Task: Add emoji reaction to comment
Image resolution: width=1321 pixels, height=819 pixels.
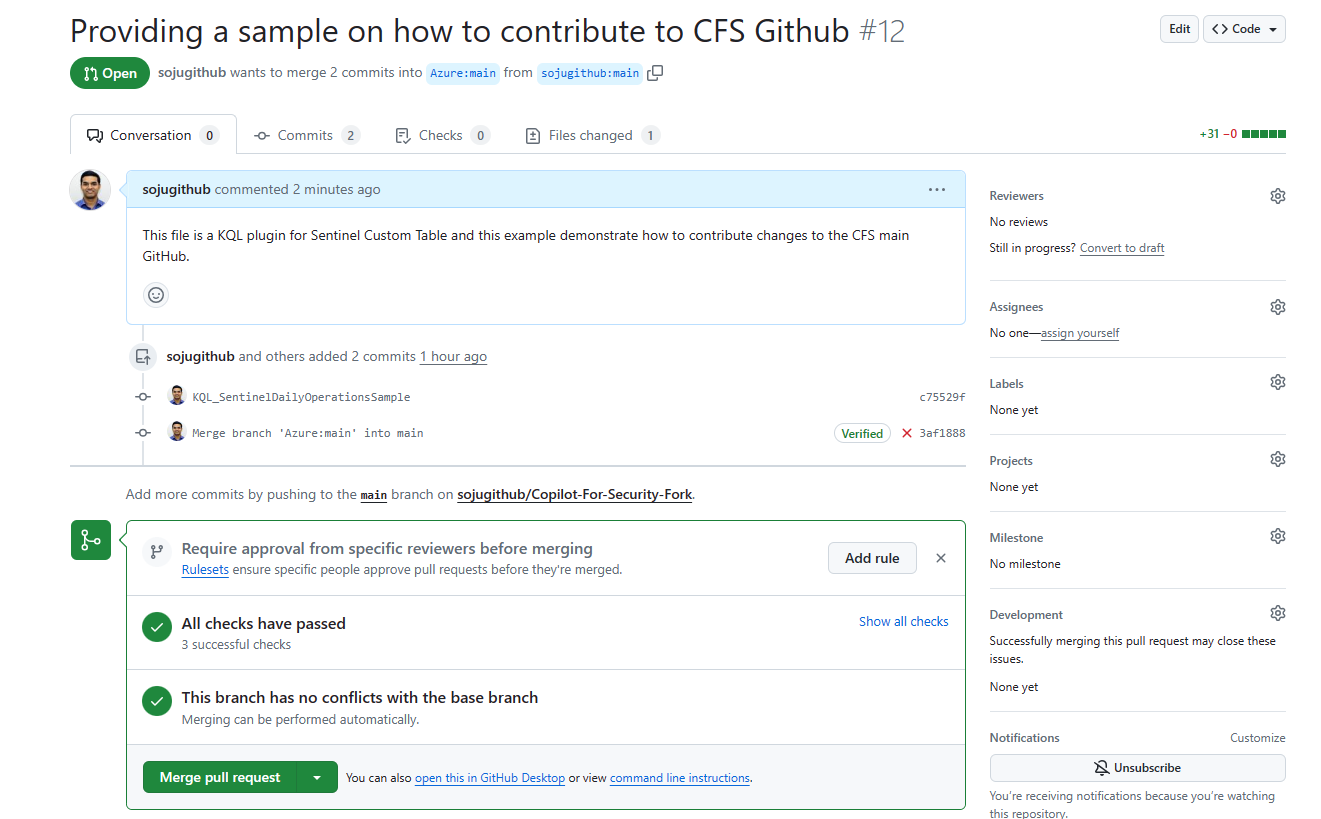Action: point(156,295)
